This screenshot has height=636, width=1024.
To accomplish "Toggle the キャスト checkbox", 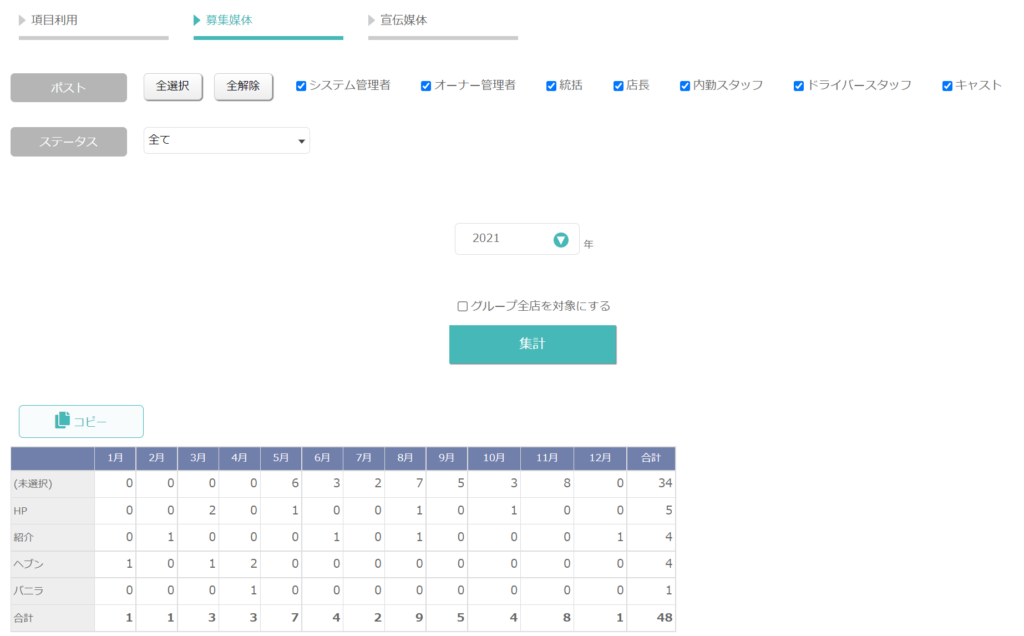I will point(947,86).
